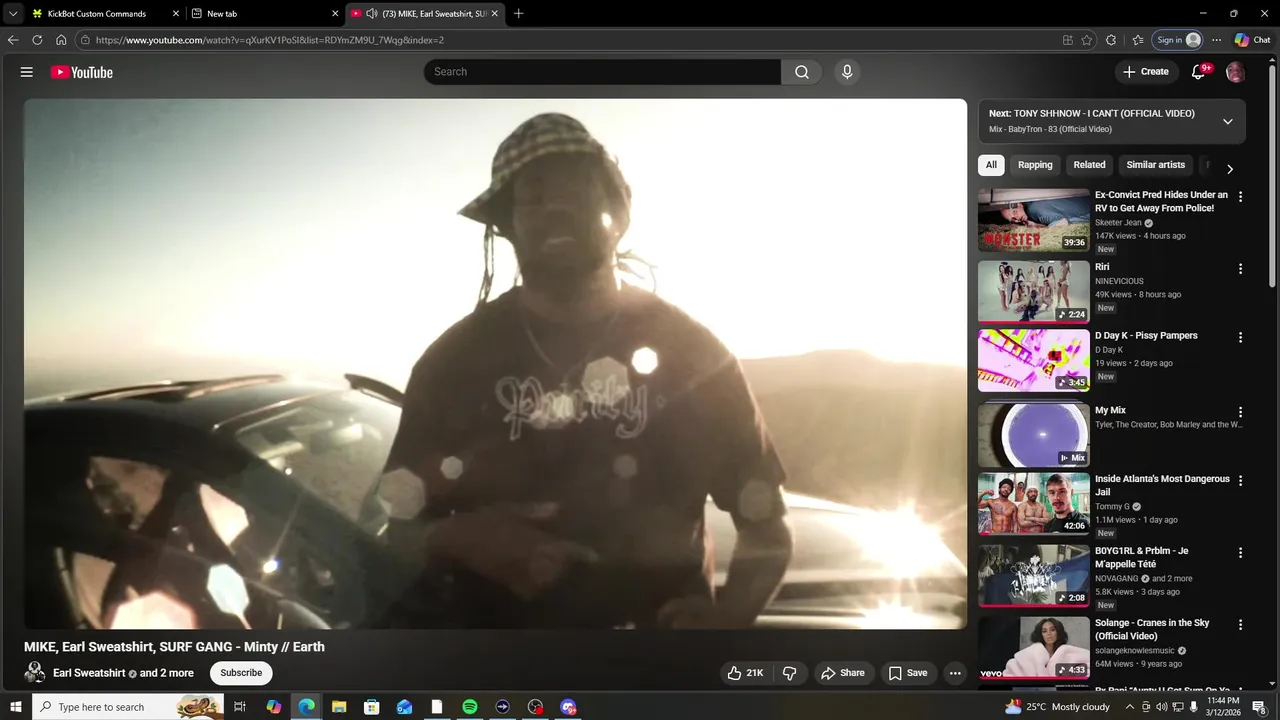Click the Create button
Image resolution: width=1280 pixels, height=720 pixels.
(1146, 72)
